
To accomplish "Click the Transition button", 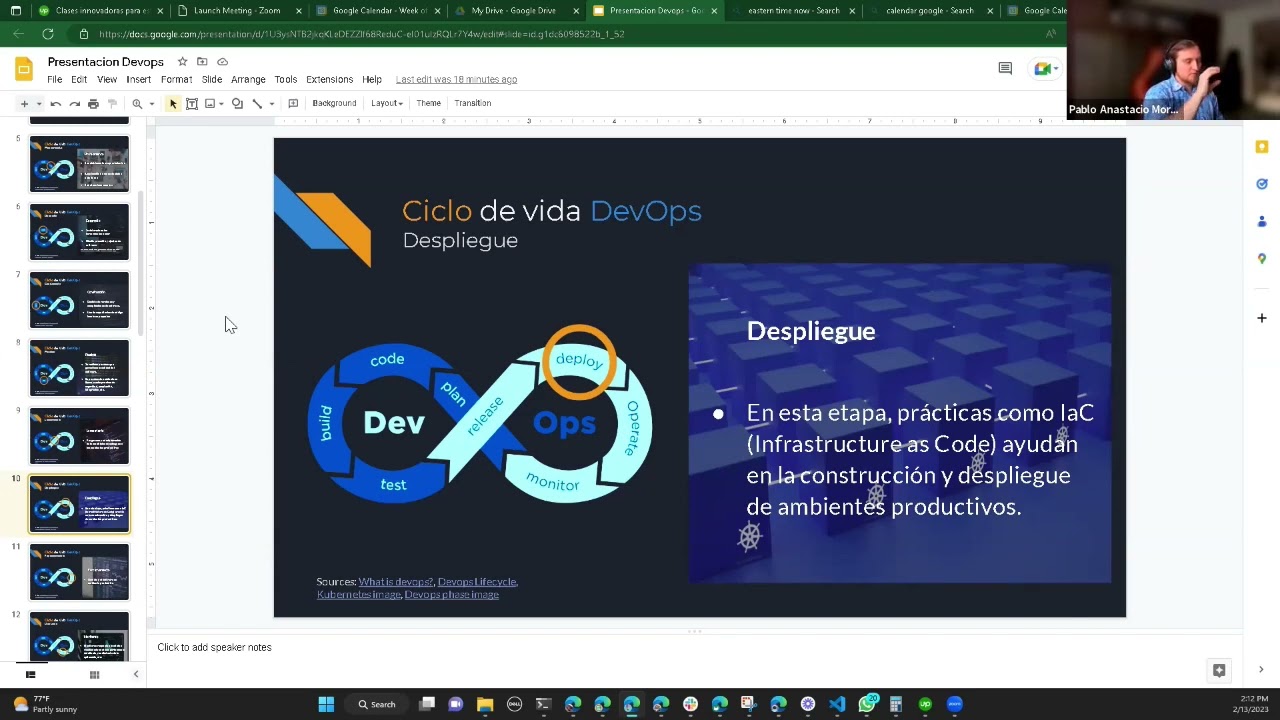I will (x=472, y=103).
